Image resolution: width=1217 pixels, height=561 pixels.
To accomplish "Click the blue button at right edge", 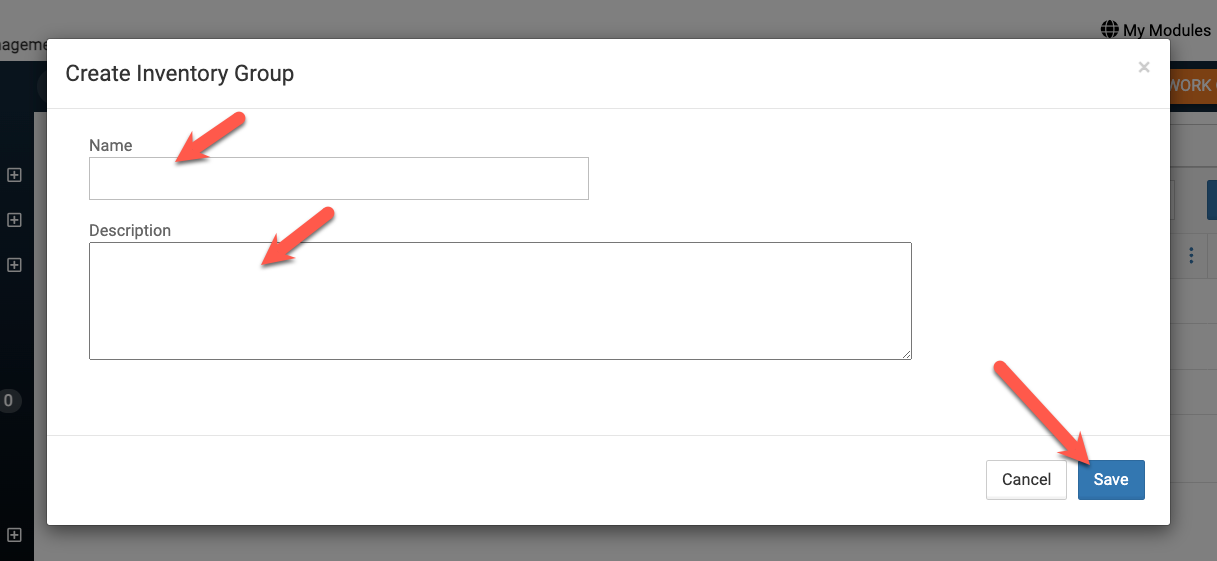I will (1212, 200).
